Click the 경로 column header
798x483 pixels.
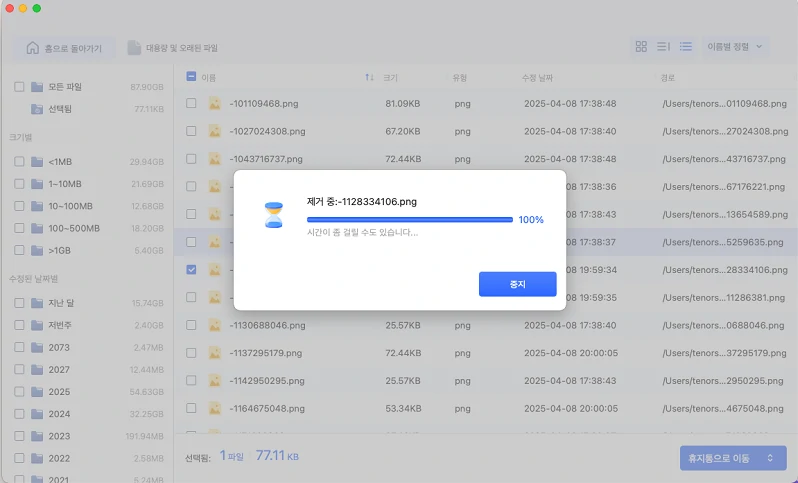click(667, 78)
